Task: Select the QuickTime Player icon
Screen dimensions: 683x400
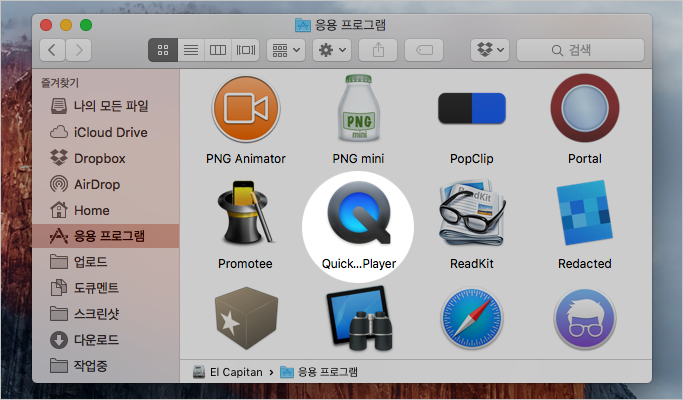Action: point(359,212)
